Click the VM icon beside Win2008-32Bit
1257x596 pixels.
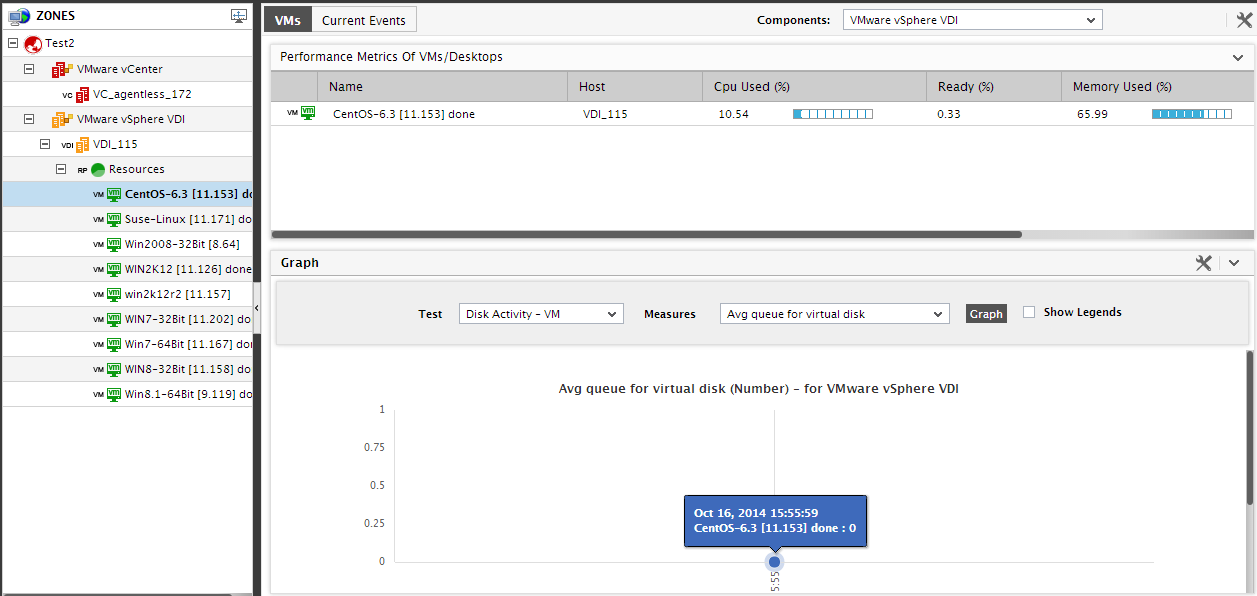pyautogui.click(x=114, y=244)
